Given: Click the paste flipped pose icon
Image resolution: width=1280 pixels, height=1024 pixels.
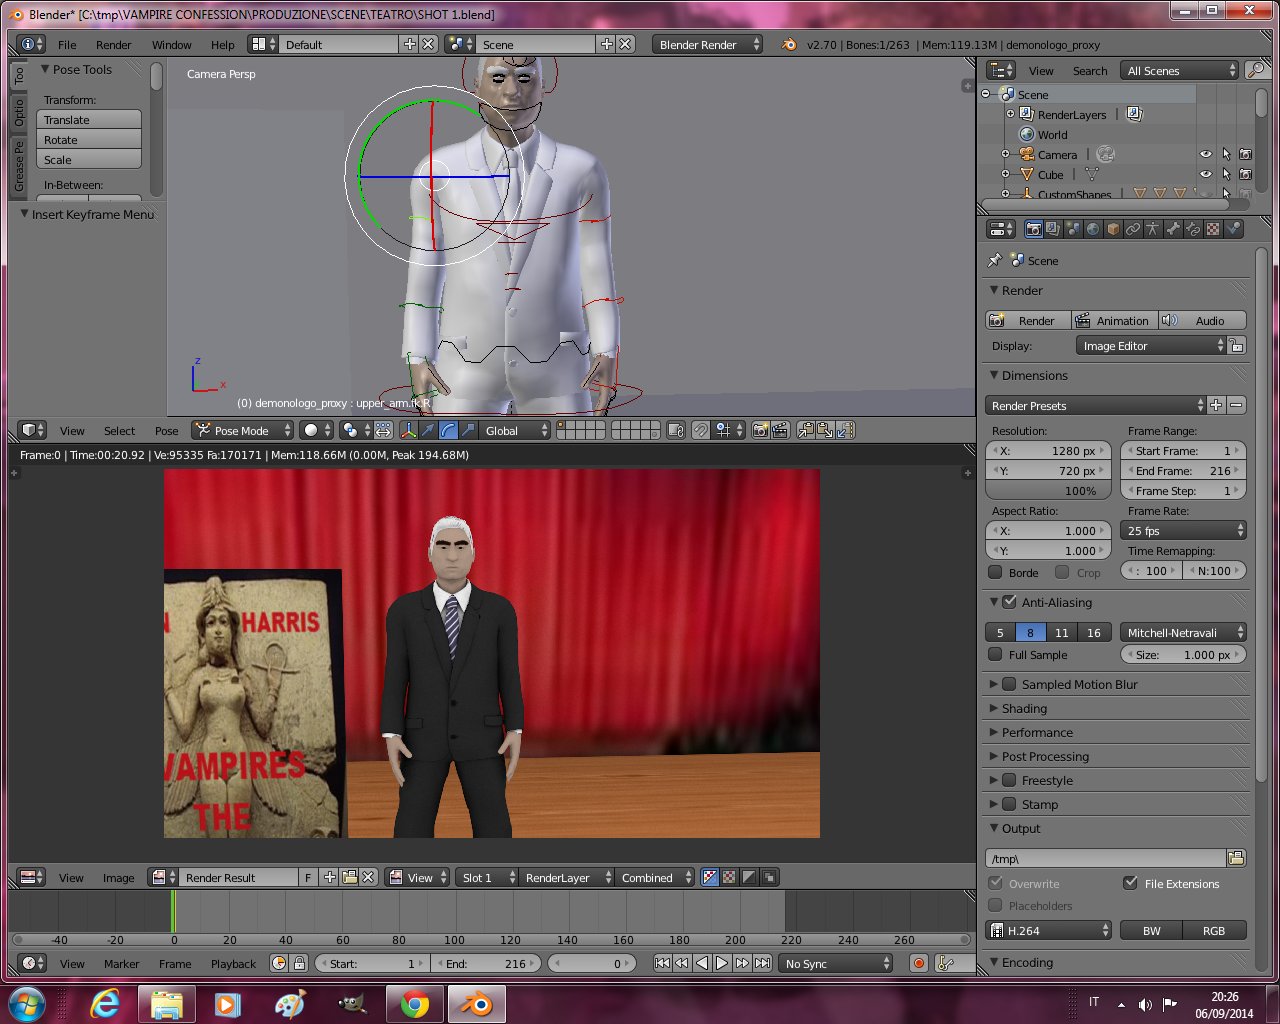Looking at the screenshot, I should coord(845,430).
